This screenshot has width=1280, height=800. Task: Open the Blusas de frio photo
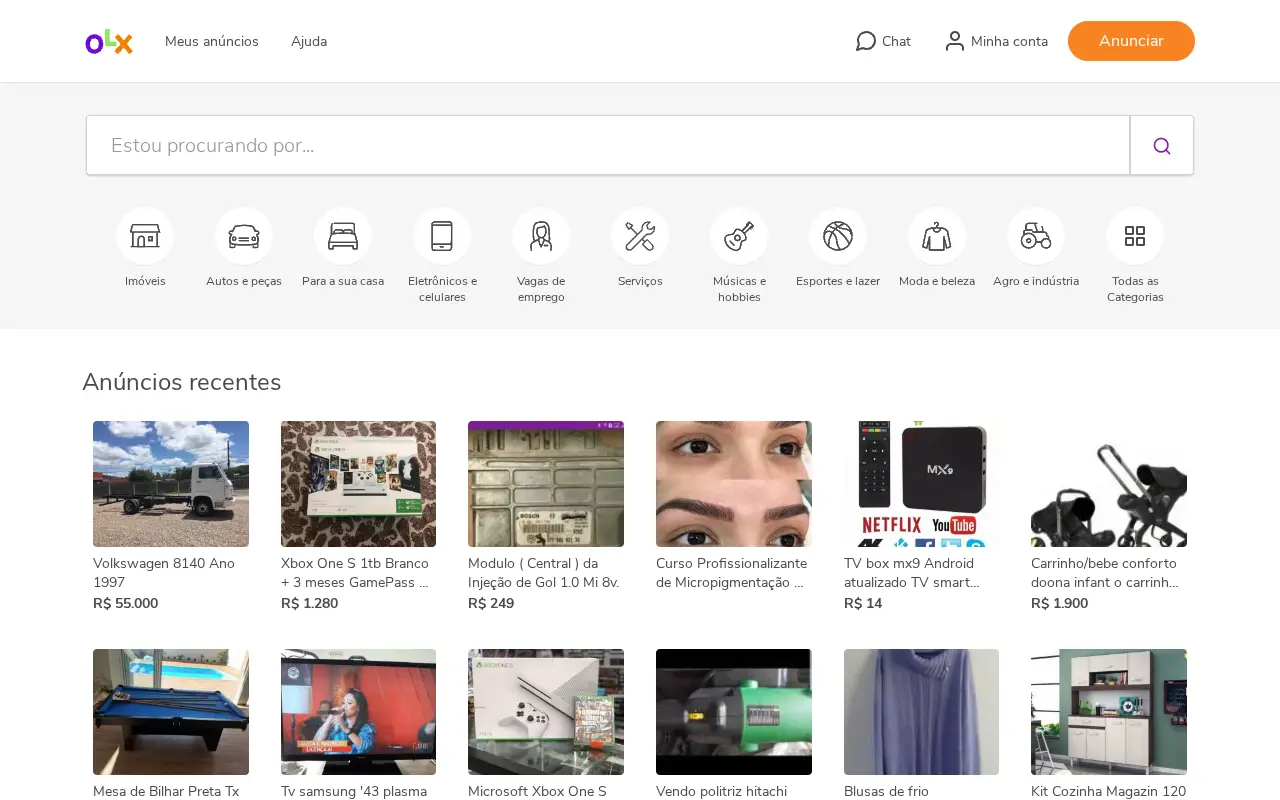coord(921,712)
